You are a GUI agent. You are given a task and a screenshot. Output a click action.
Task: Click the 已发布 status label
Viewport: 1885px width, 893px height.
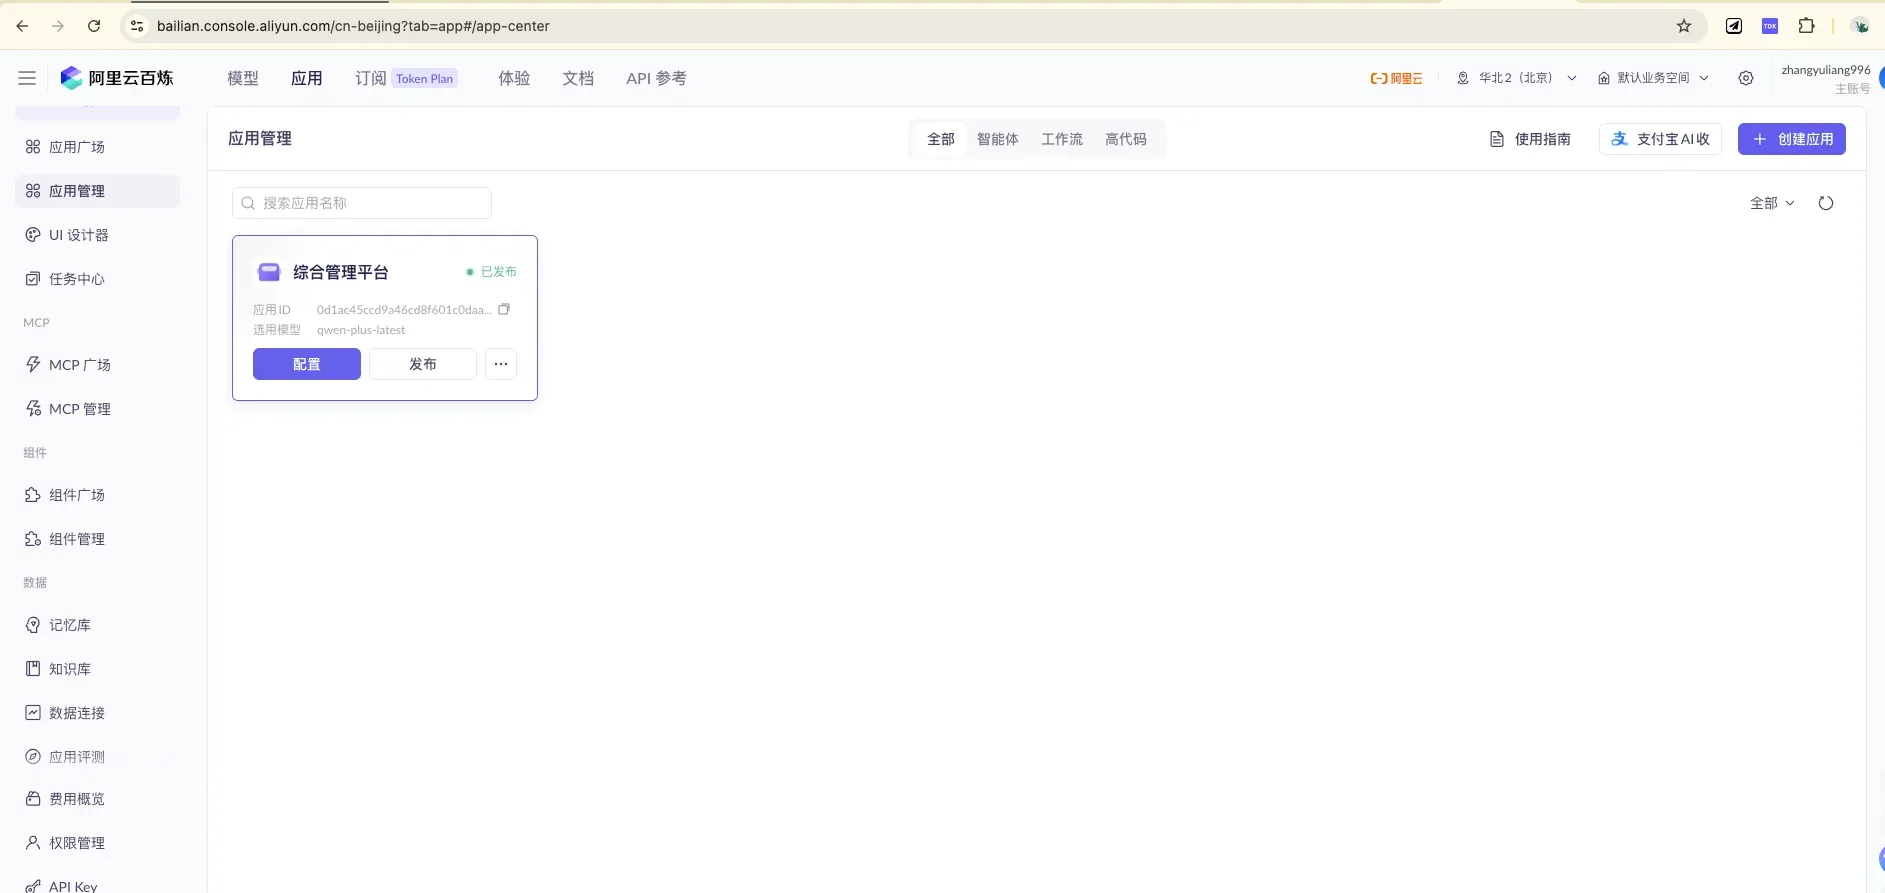tap(492, 272)
